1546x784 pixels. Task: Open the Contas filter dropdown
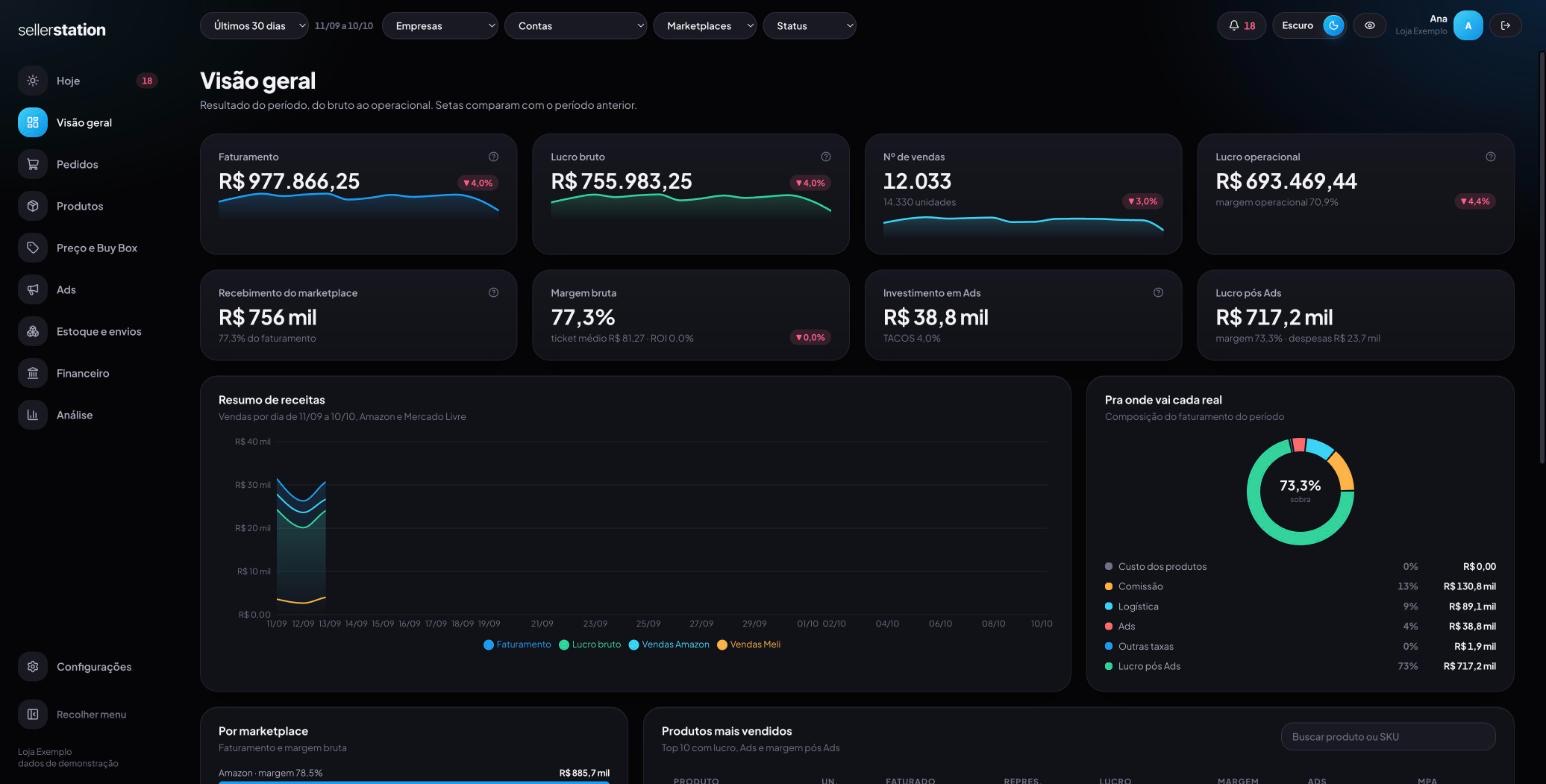(576, 26)
